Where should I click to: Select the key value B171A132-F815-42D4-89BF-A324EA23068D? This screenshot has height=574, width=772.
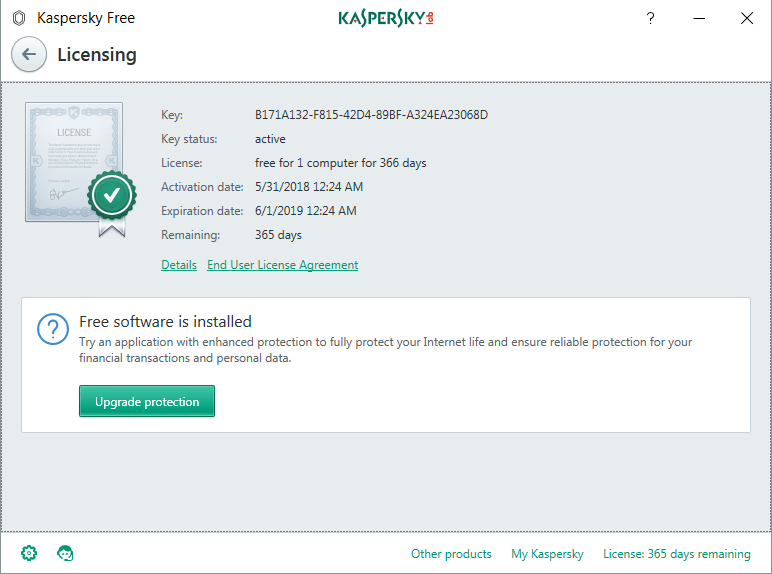click(x=371, y=115)
